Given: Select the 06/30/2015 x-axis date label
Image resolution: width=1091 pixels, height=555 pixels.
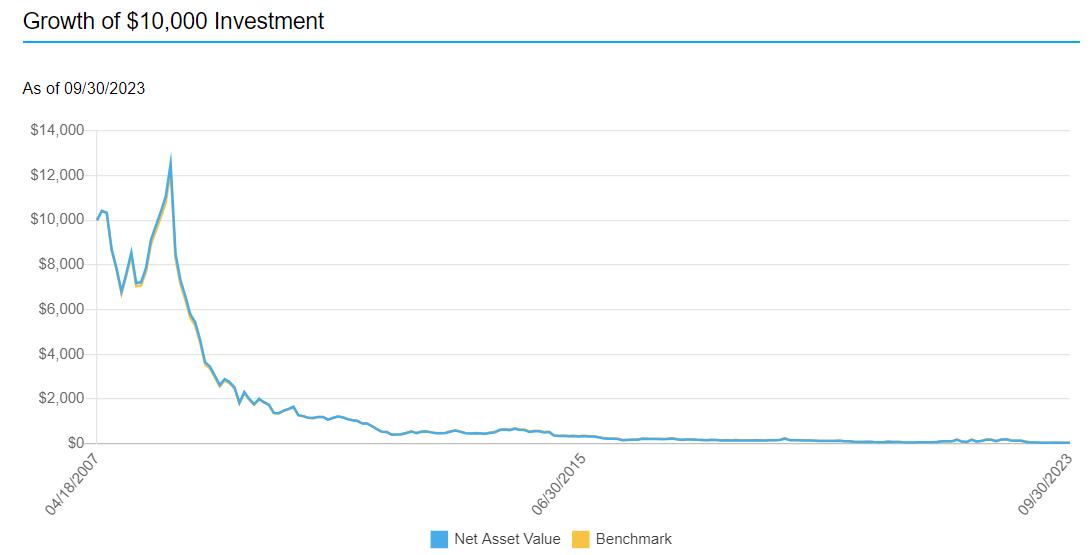Looking at the screenshot, I should [560, 485].
